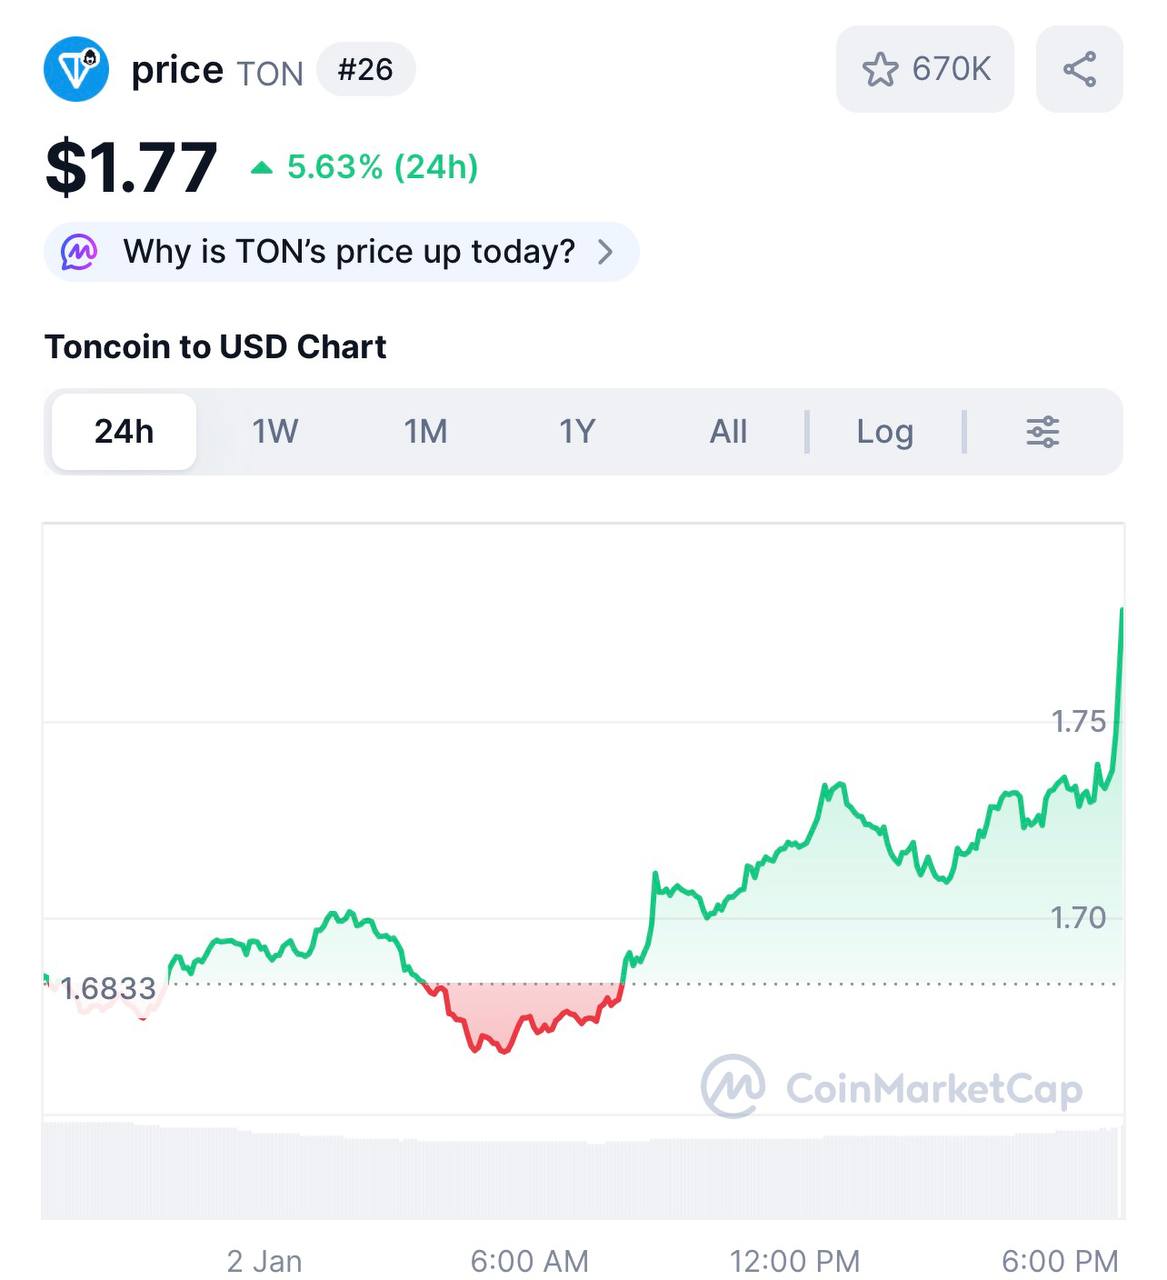Viewport: 1167px width, 1280px height.
Task: Select the 24h timeframe tab
Action: pos(124,432)
